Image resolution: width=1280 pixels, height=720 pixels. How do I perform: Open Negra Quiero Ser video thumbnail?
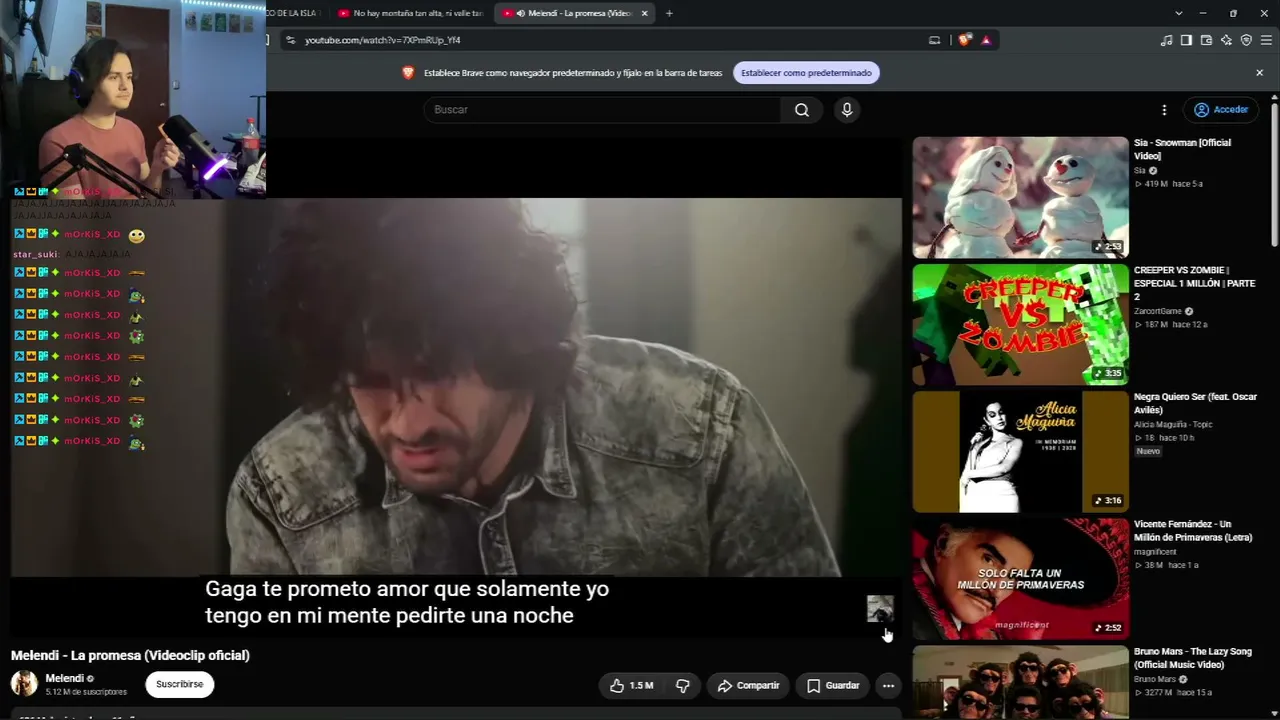point(1020,451)
